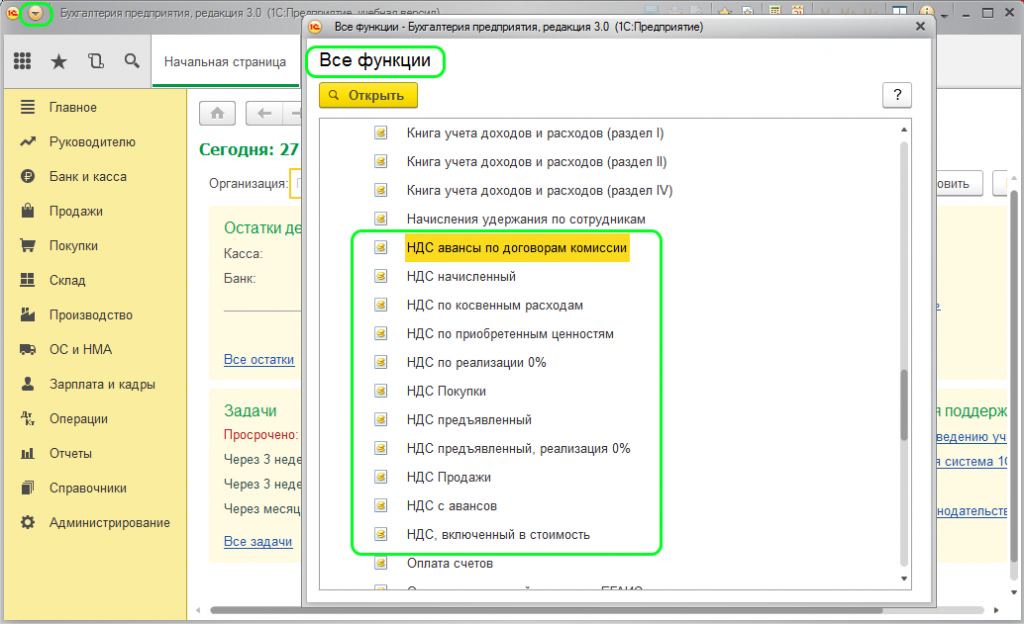Screen dimensions: 1024x624
Task: Click the question mark help button
Action: point(897,95)
